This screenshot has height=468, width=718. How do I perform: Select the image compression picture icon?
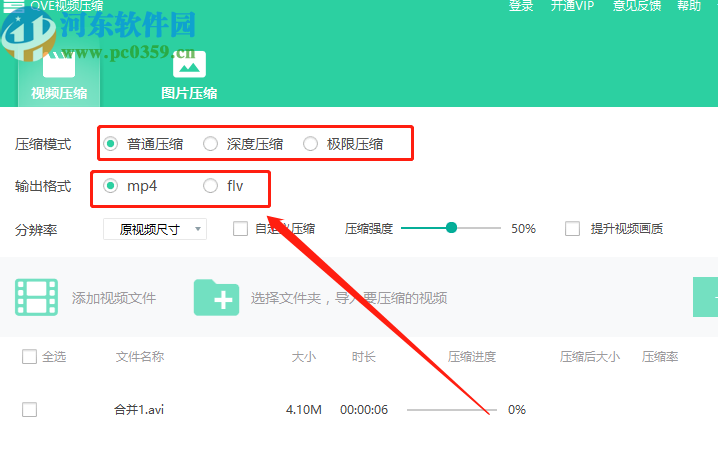(189, 65)
